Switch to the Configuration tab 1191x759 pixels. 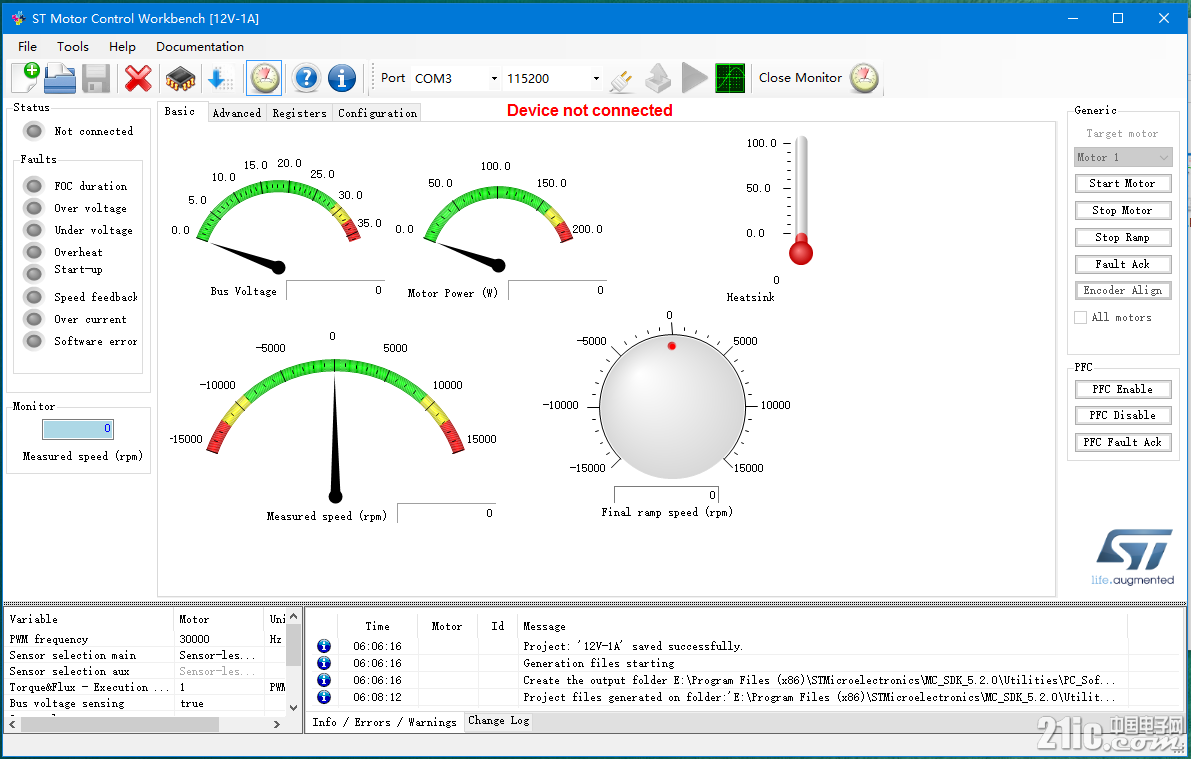tap(378, 113)
